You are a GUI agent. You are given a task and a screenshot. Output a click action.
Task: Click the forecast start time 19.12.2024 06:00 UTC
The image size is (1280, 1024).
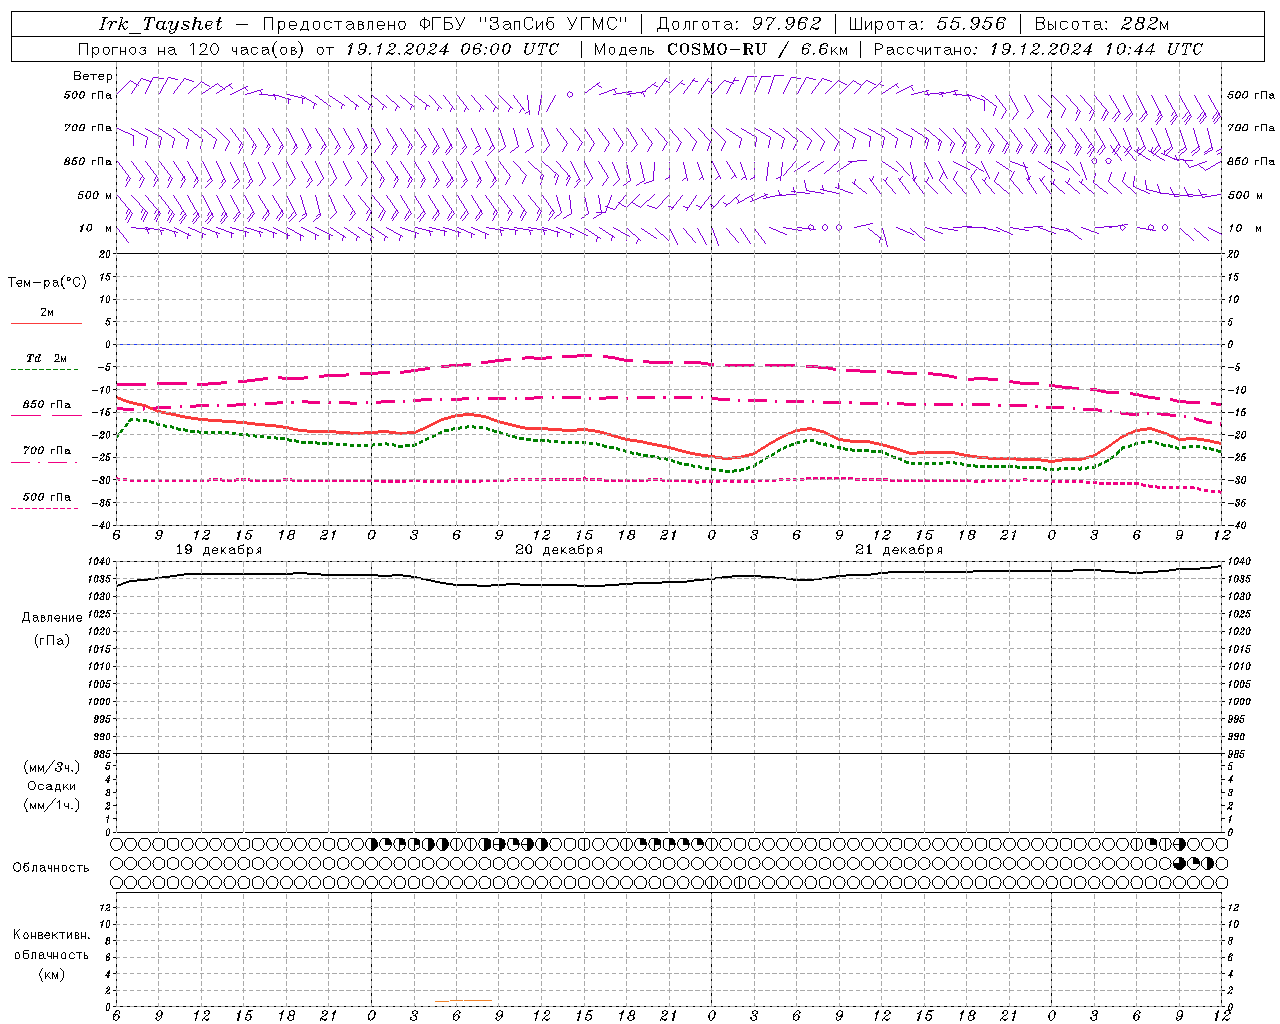[452, 49]
